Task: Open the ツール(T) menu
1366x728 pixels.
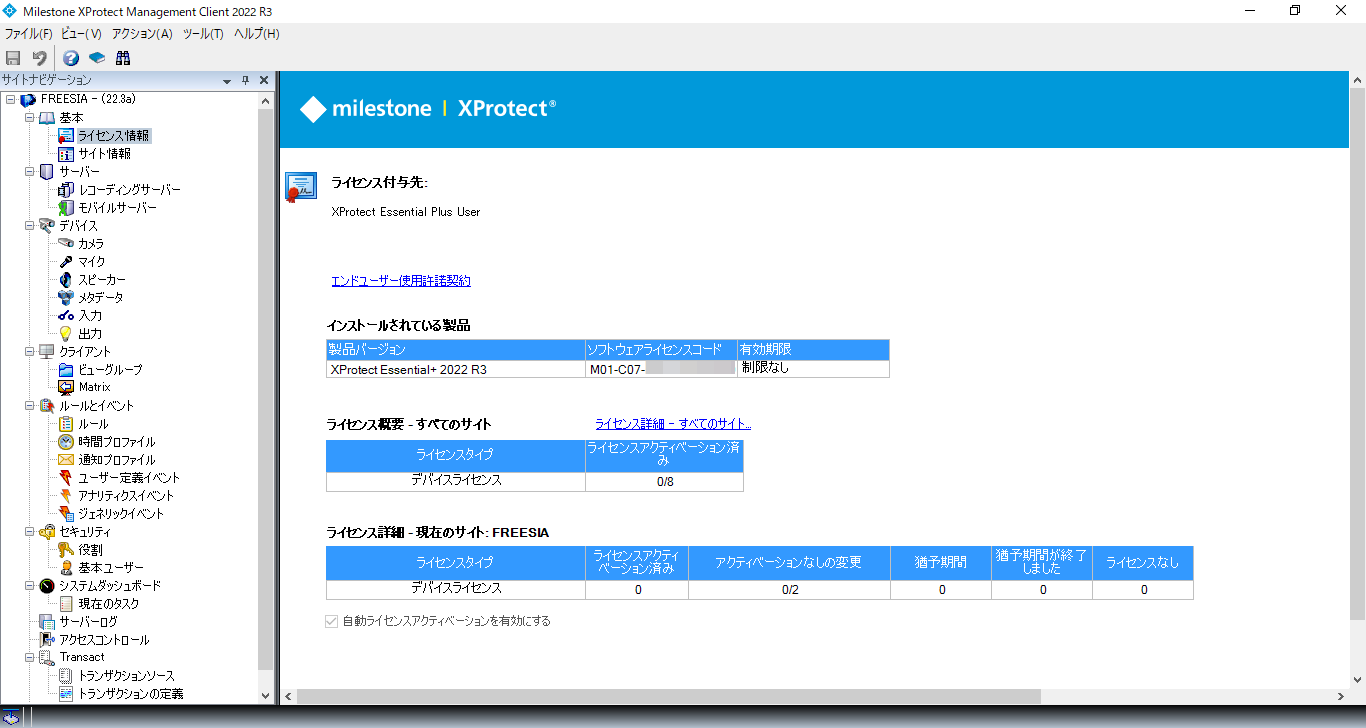Action: click(x=203, y=34)
